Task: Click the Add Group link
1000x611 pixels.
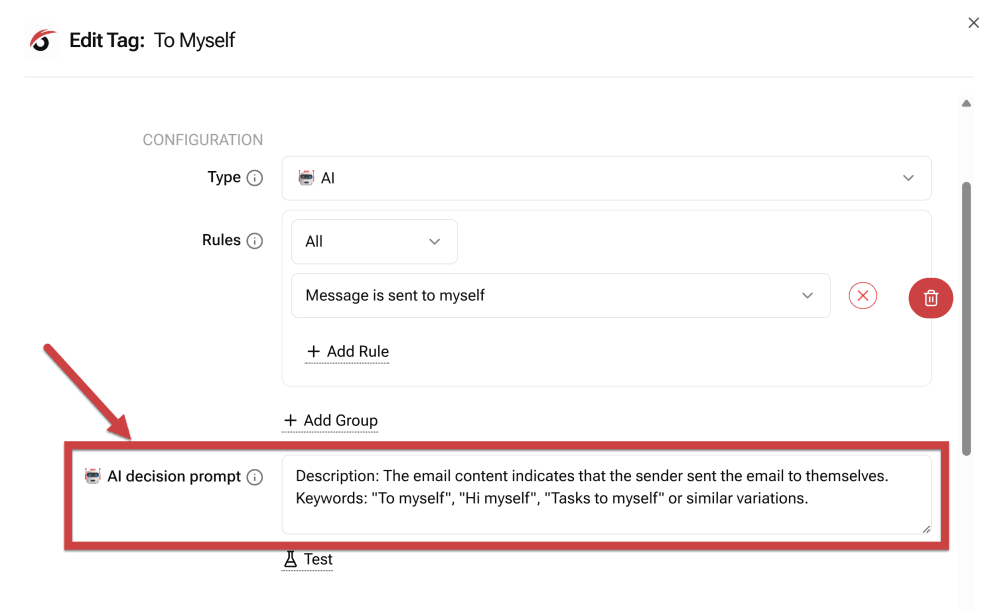Action: click(x=331, y=421)
